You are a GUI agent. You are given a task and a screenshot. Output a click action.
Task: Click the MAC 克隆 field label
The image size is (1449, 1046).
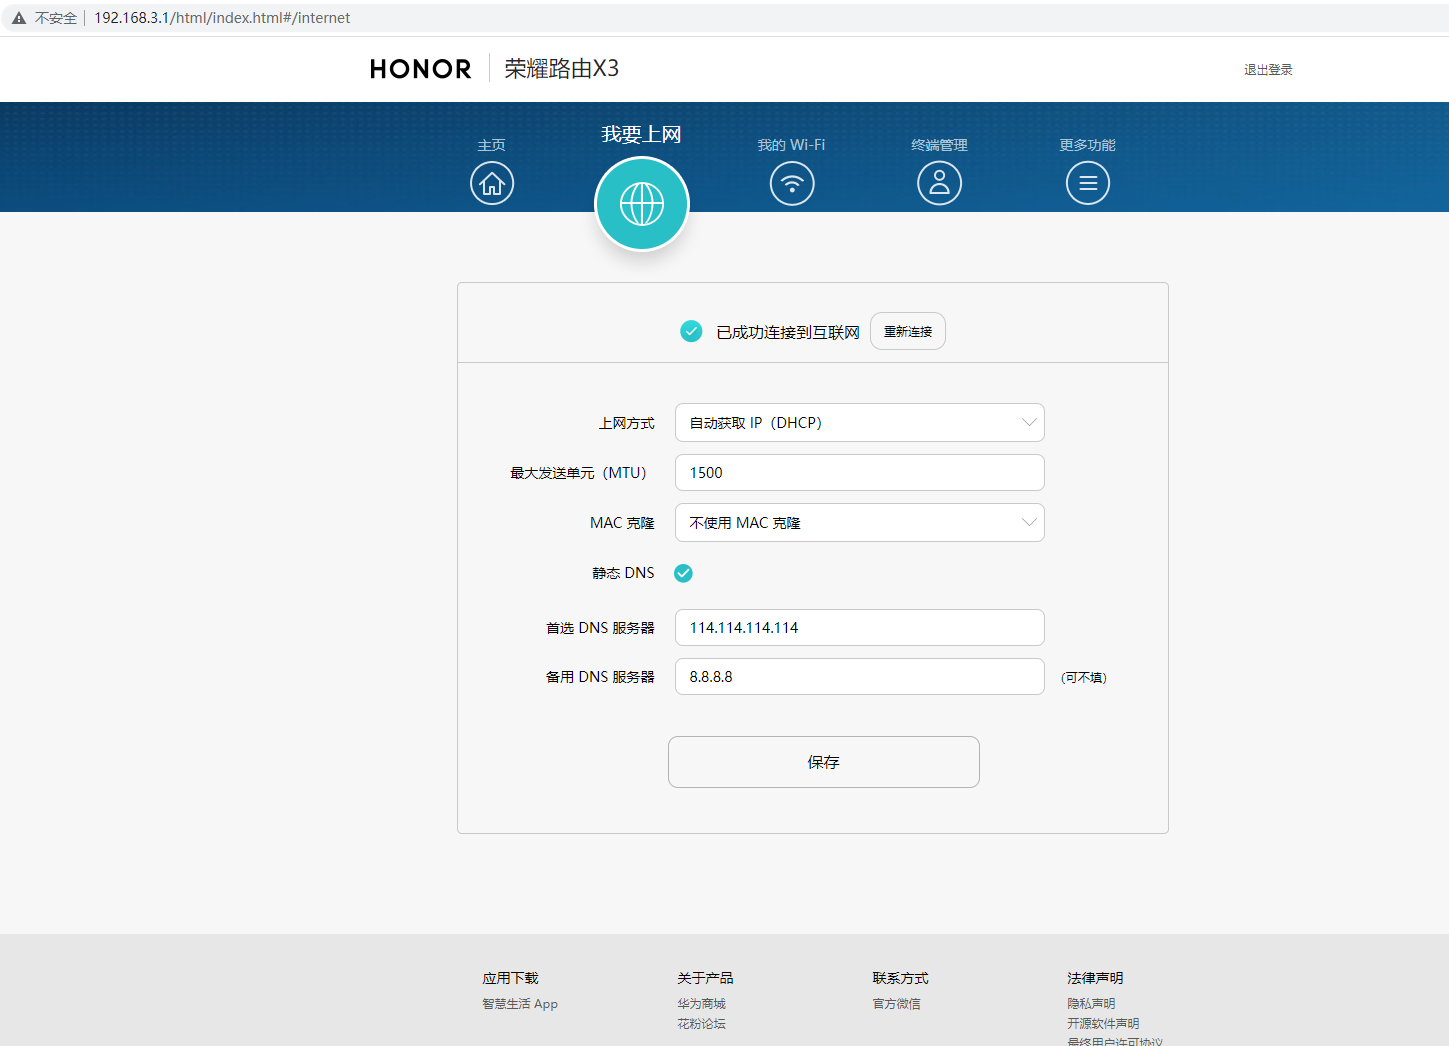pos(622,523)
